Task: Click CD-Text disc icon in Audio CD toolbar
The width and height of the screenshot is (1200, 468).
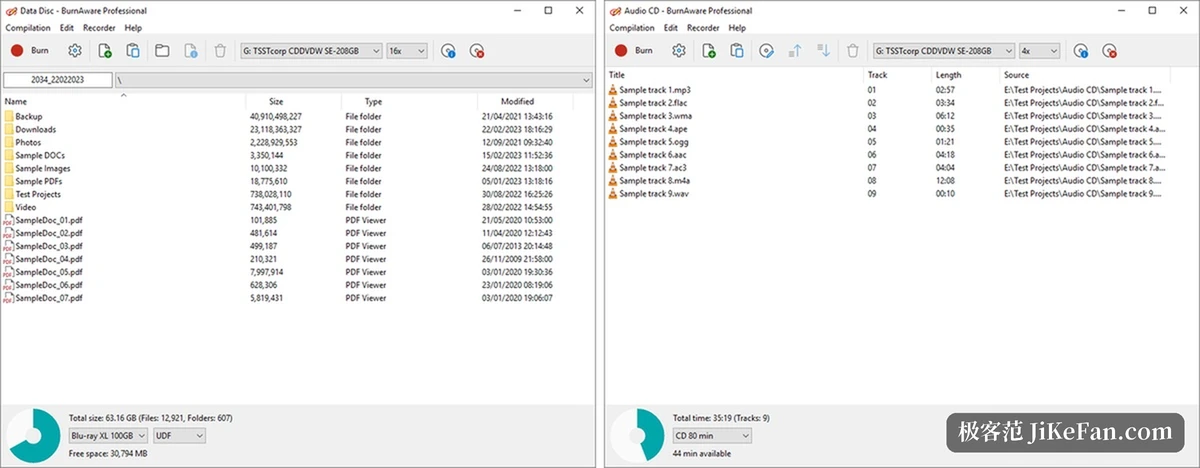Action: tap(767, 50)
